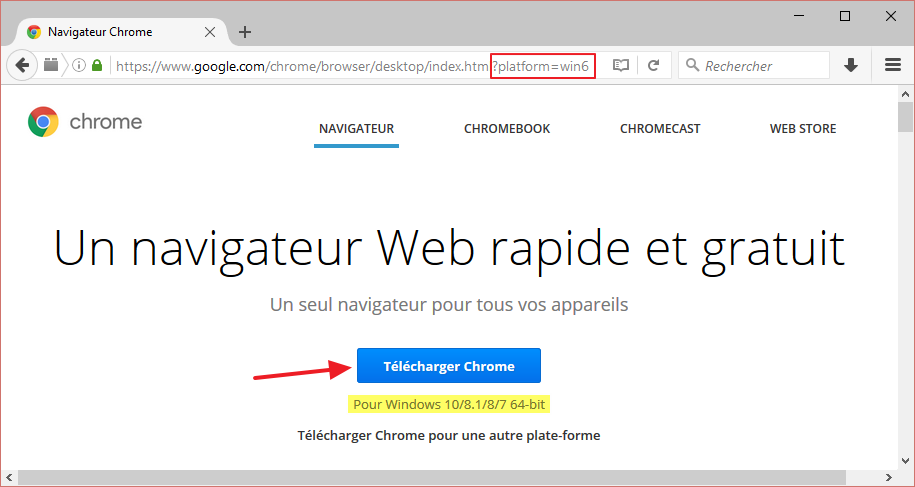Click 'Un seul navigateur pour tous vos appareils'
Viewport: 915px width, 487px height.
tap(449, 304)
